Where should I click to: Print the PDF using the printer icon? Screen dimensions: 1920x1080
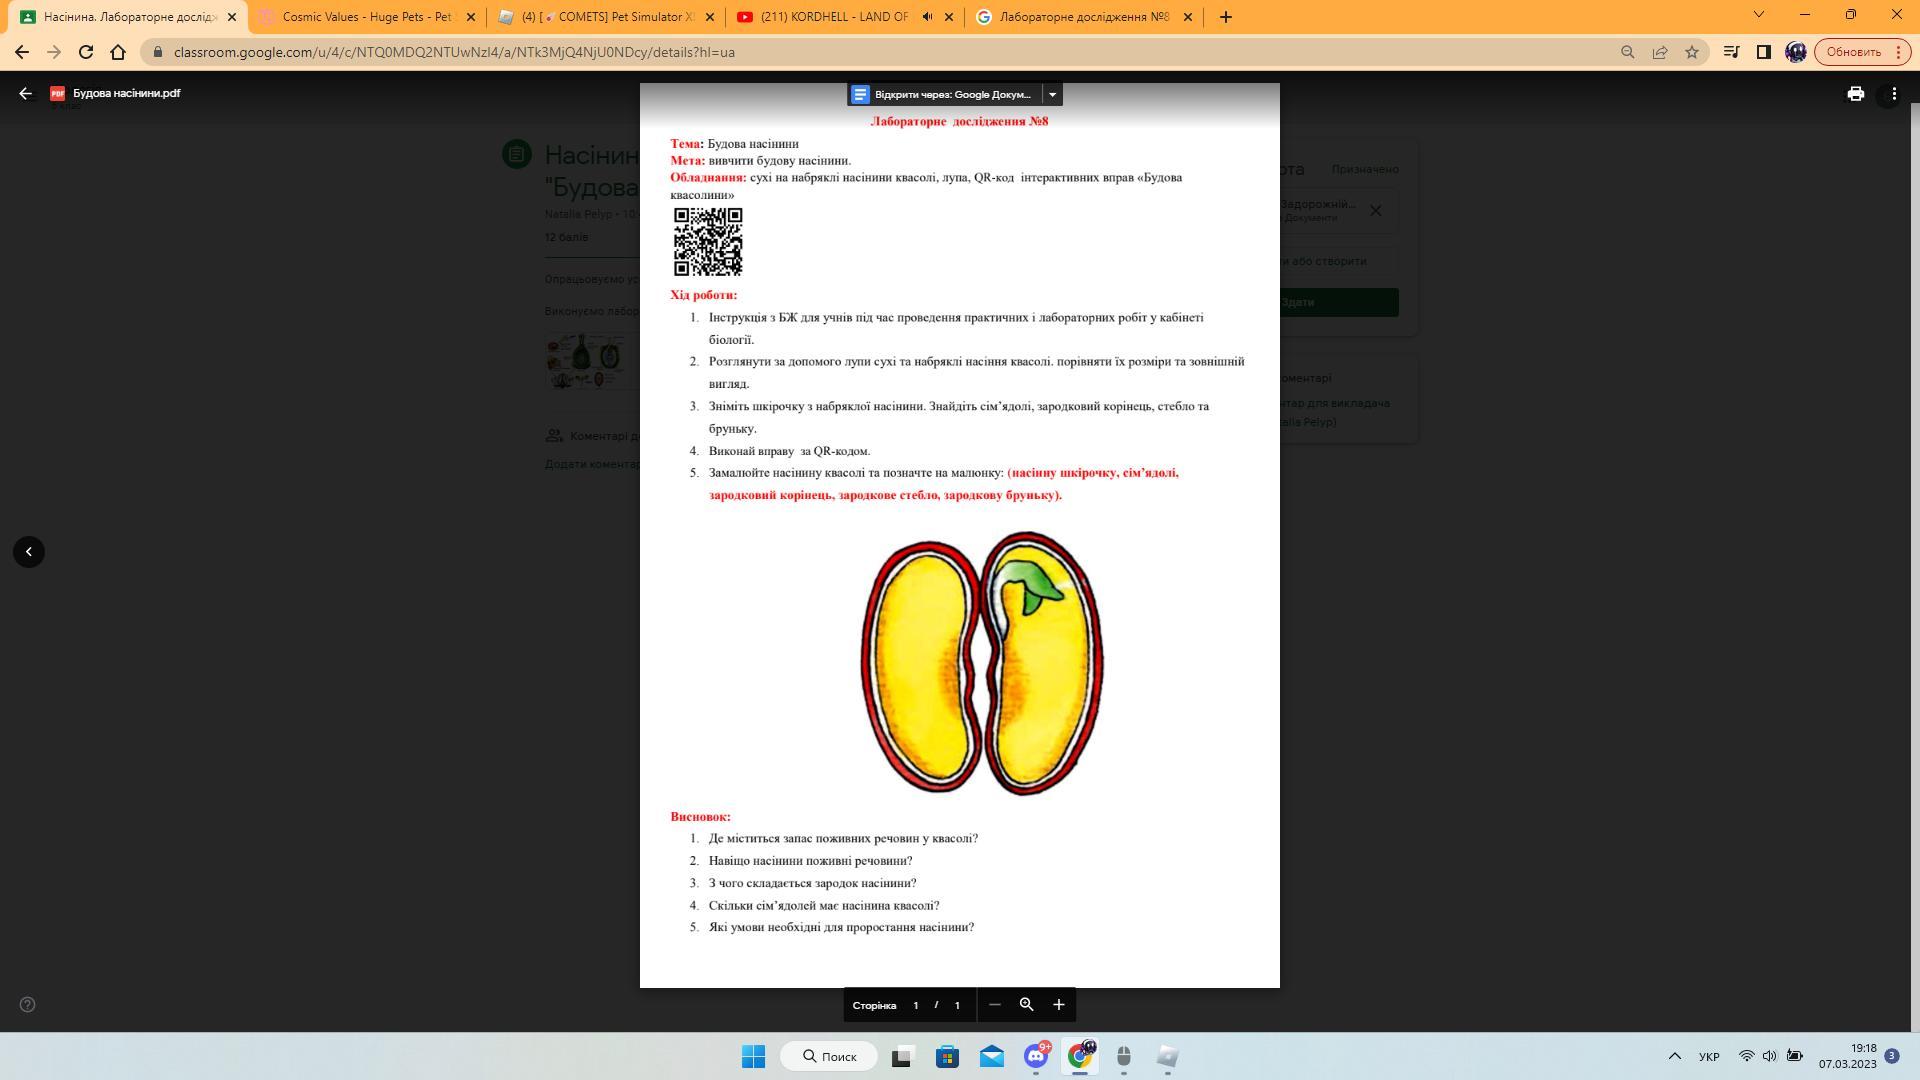pos(1855,94)
